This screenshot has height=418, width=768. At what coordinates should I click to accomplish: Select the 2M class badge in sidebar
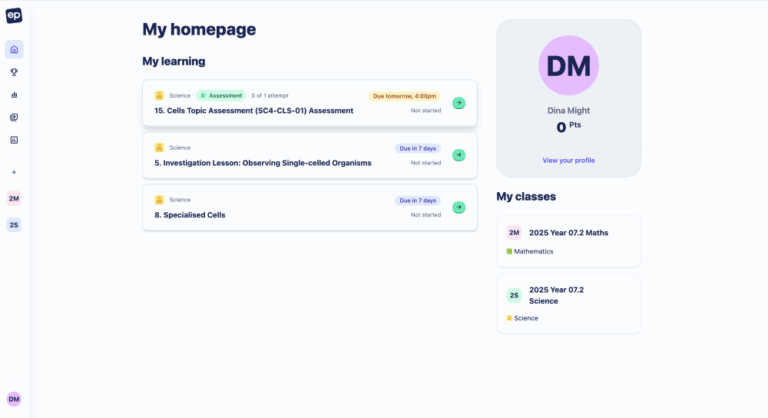[x=14, y=198]
